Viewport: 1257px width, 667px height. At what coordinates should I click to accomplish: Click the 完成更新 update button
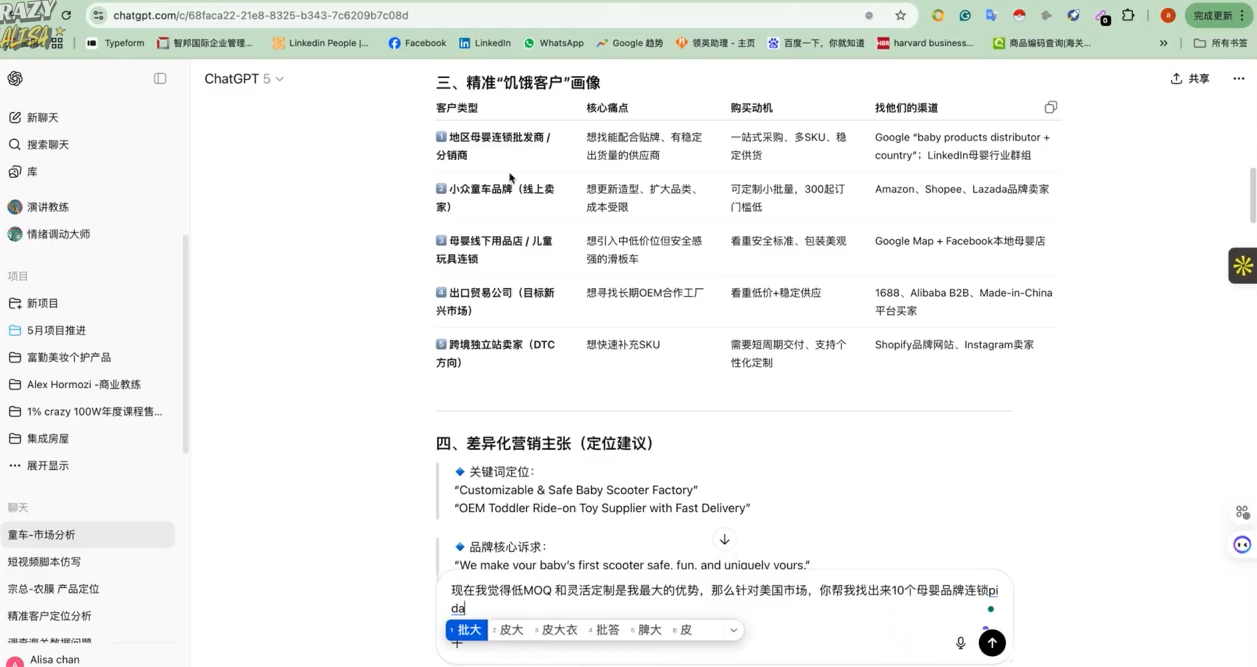tap(1214, 15)
